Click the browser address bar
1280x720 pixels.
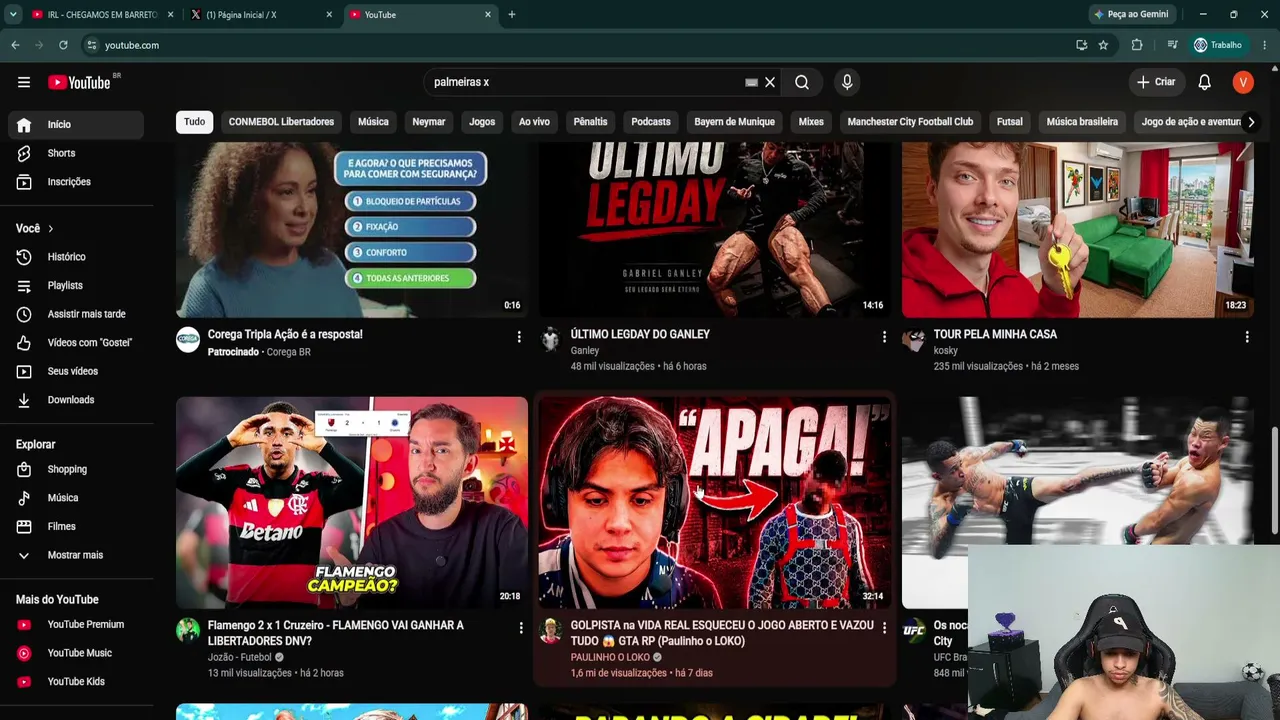pos(580,45)
